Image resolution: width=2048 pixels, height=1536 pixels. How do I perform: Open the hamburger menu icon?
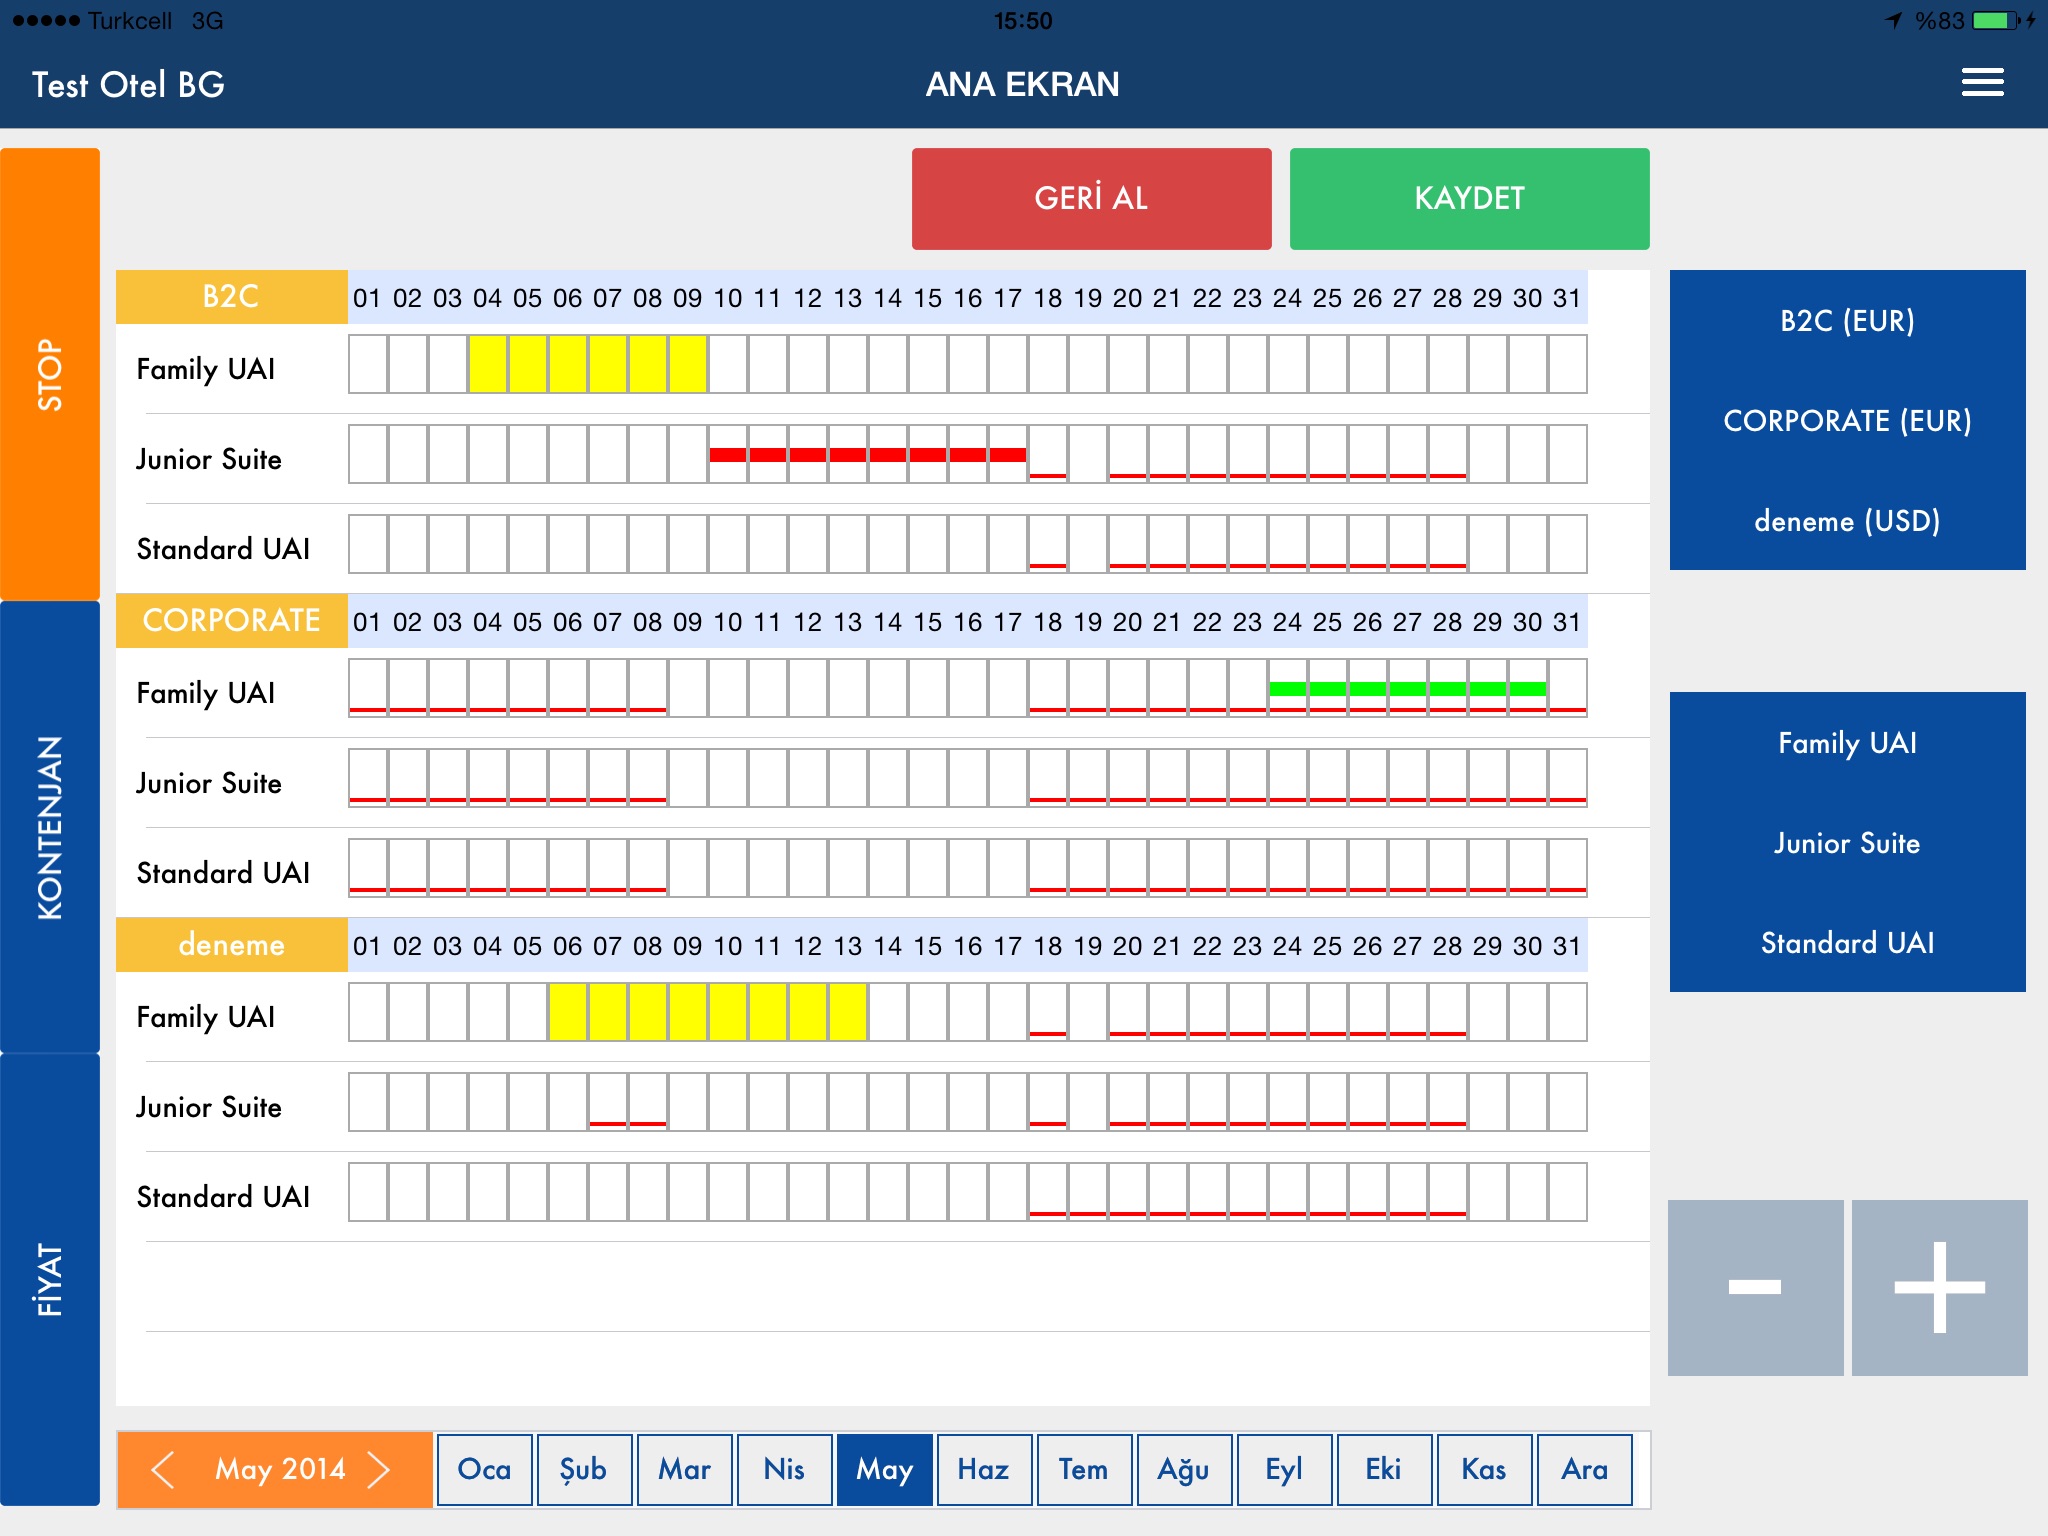1982,83
